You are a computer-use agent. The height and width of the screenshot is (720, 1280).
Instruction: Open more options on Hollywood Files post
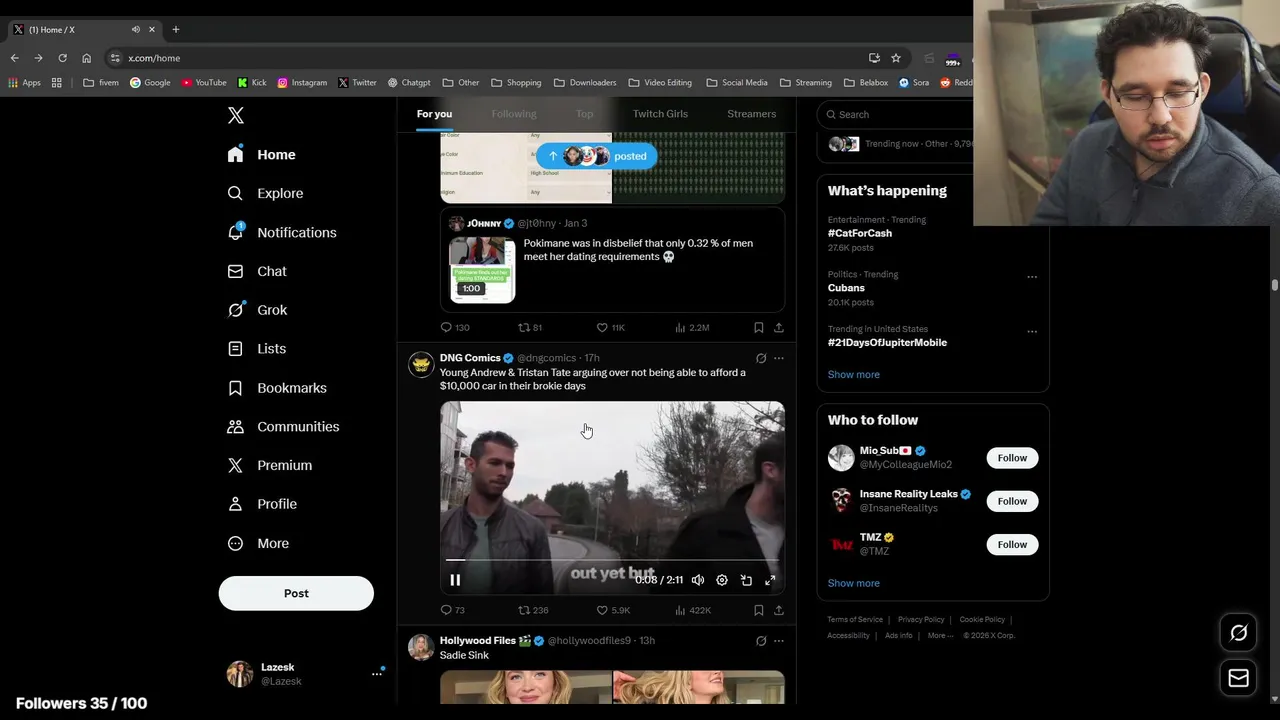pyautogui.click(x=779, y=641)
